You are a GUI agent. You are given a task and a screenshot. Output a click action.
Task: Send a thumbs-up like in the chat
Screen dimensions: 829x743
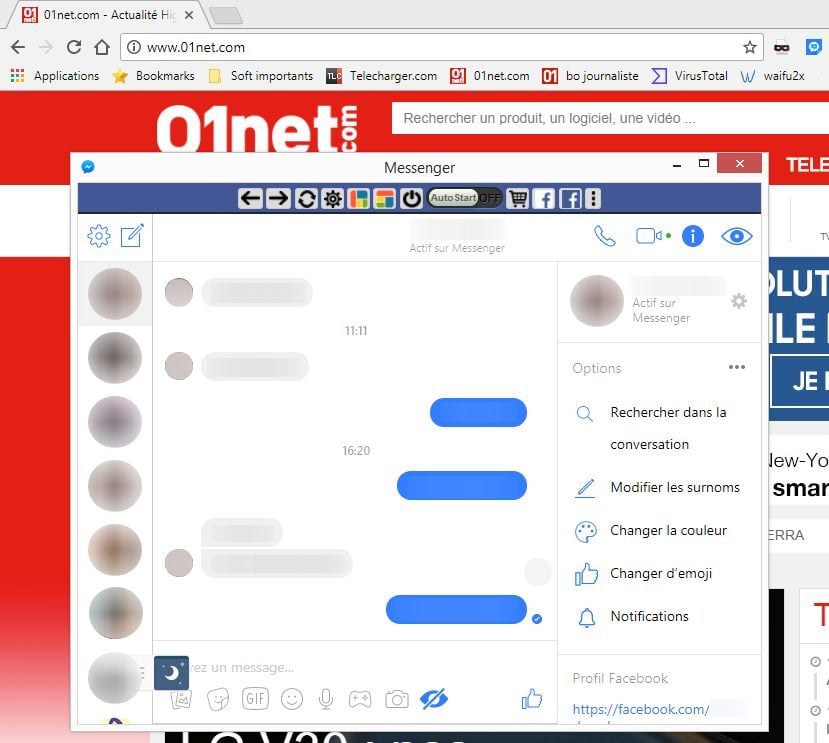tap(531, 699)
